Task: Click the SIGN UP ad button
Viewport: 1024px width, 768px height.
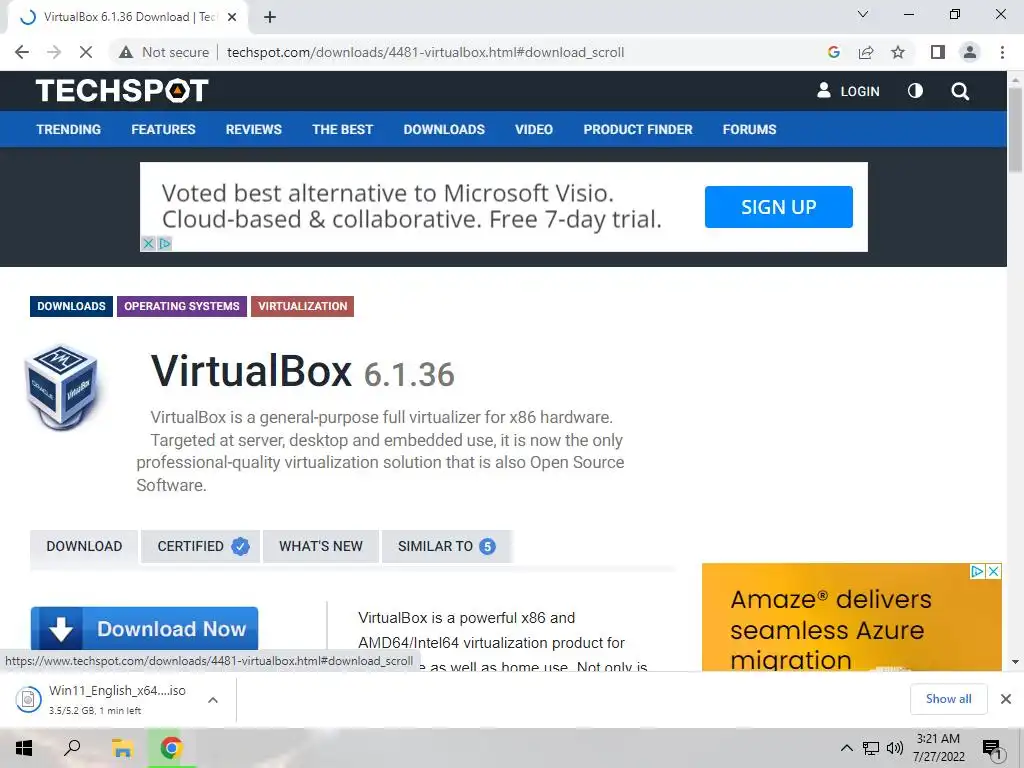Action: pyautogui.click(x=778, y=207)
